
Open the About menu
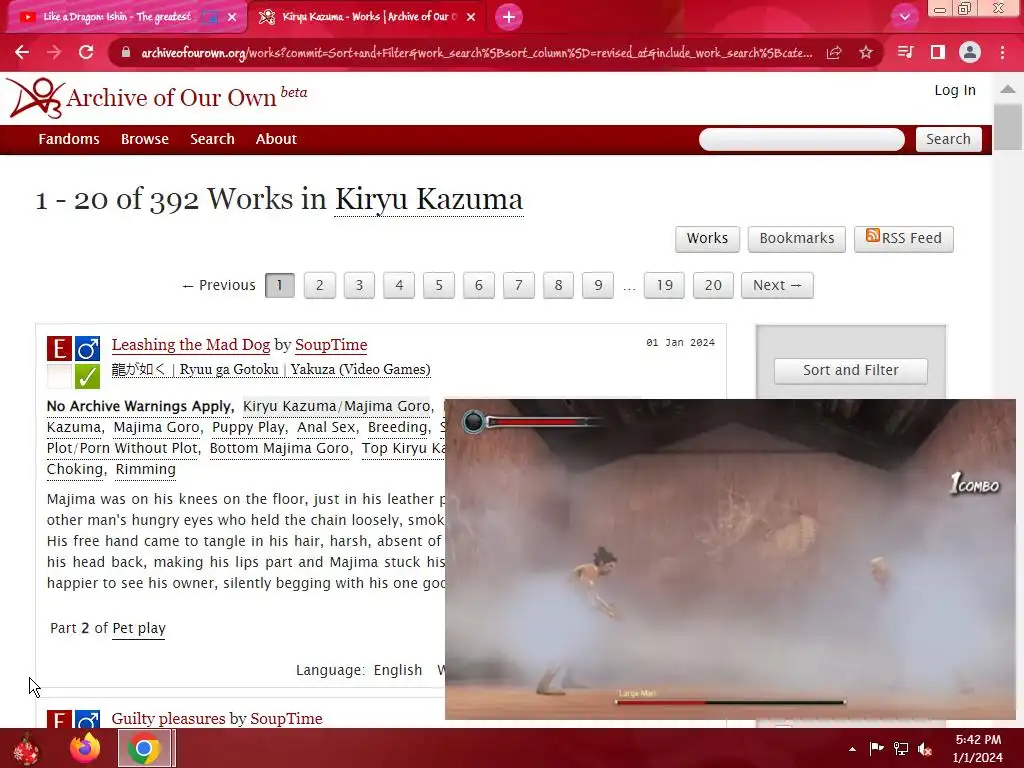[276, 139]
